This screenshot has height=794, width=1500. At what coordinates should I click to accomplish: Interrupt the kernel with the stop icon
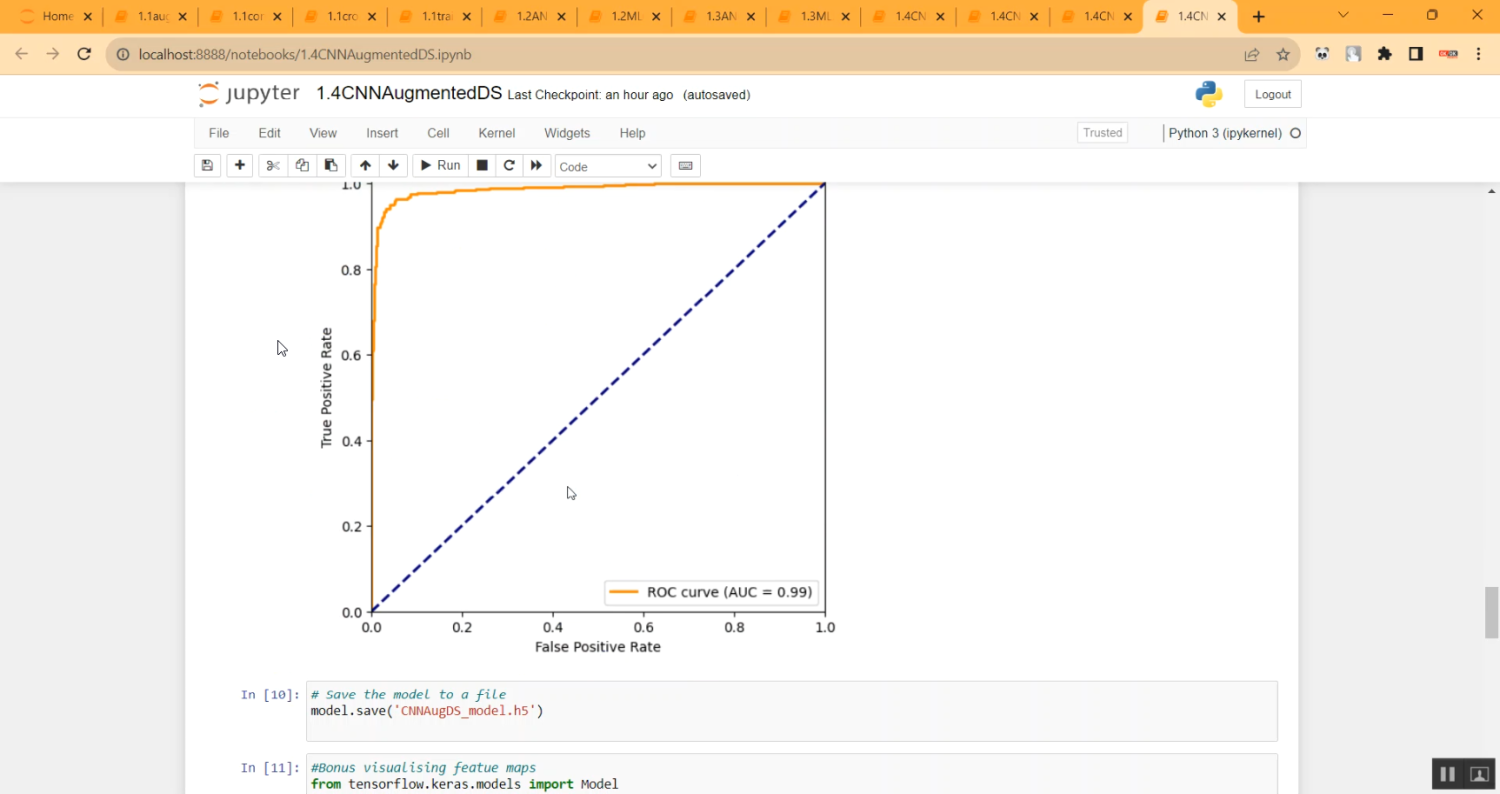pyautogui.click(x=482, y=166)
